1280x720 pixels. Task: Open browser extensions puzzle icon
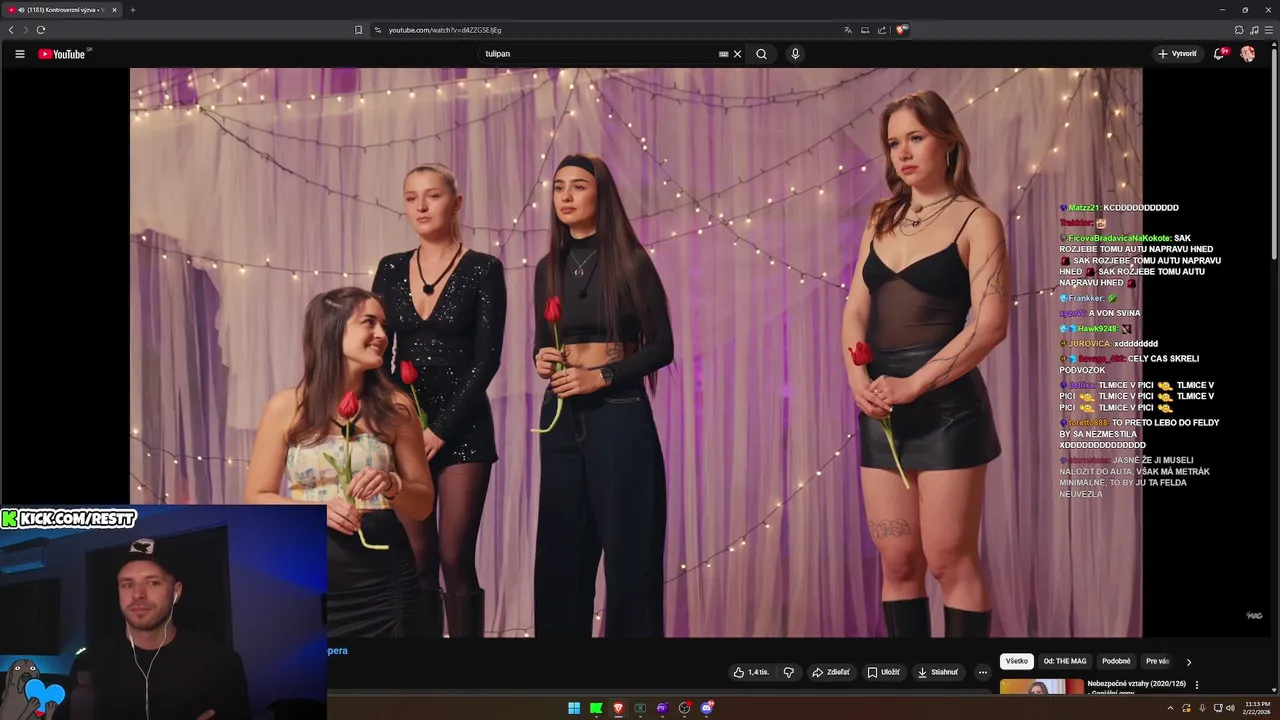point(1239,30)
